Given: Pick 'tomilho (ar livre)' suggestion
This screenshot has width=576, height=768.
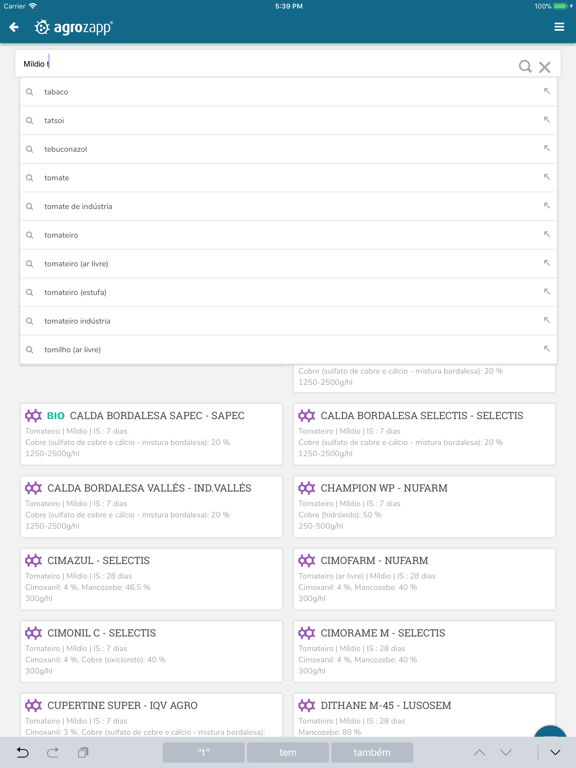Looking at the screenshot, I should click(x=288, y=350).
